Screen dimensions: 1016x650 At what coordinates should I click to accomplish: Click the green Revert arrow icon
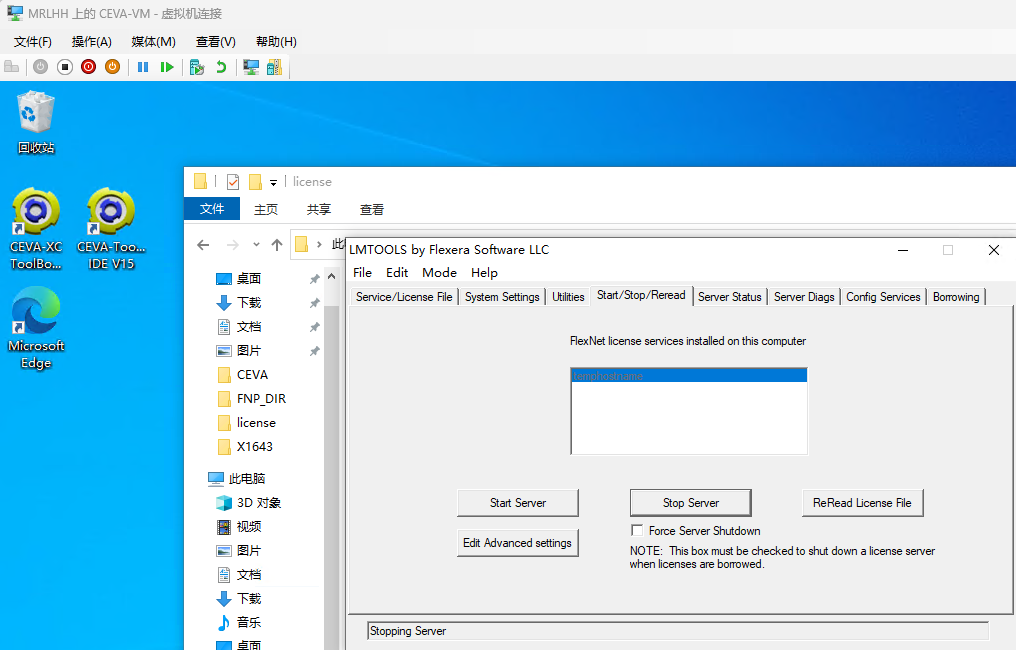coord(221,67)
